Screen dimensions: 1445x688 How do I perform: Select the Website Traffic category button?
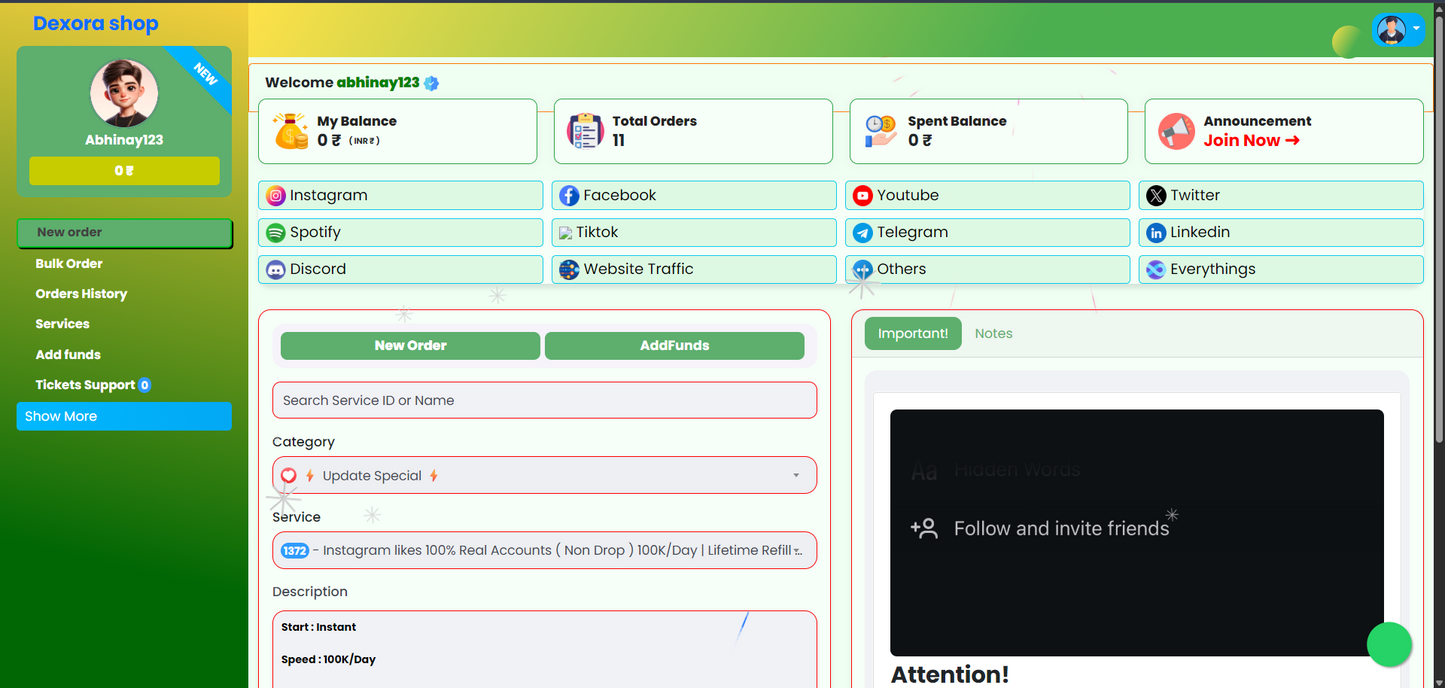tap(694, 269)
